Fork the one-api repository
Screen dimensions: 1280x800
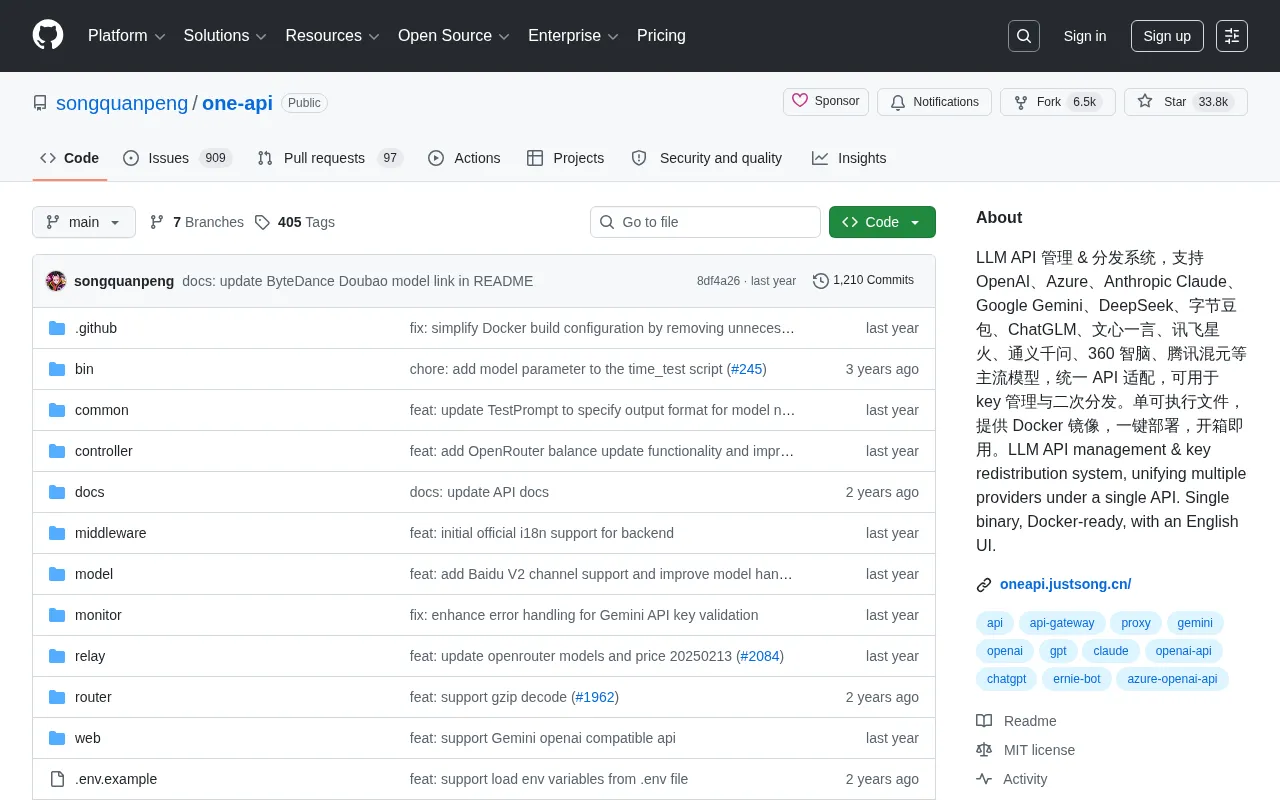point(1057,102)
